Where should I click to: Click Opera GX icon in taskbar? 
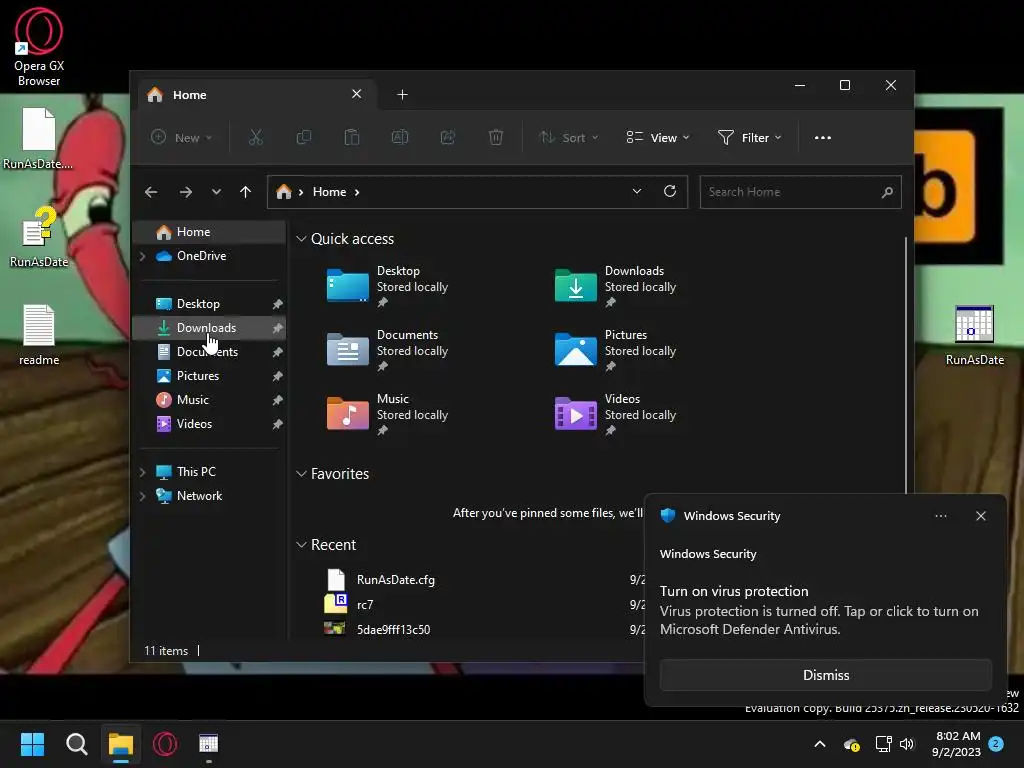click(x=165, y=744)
